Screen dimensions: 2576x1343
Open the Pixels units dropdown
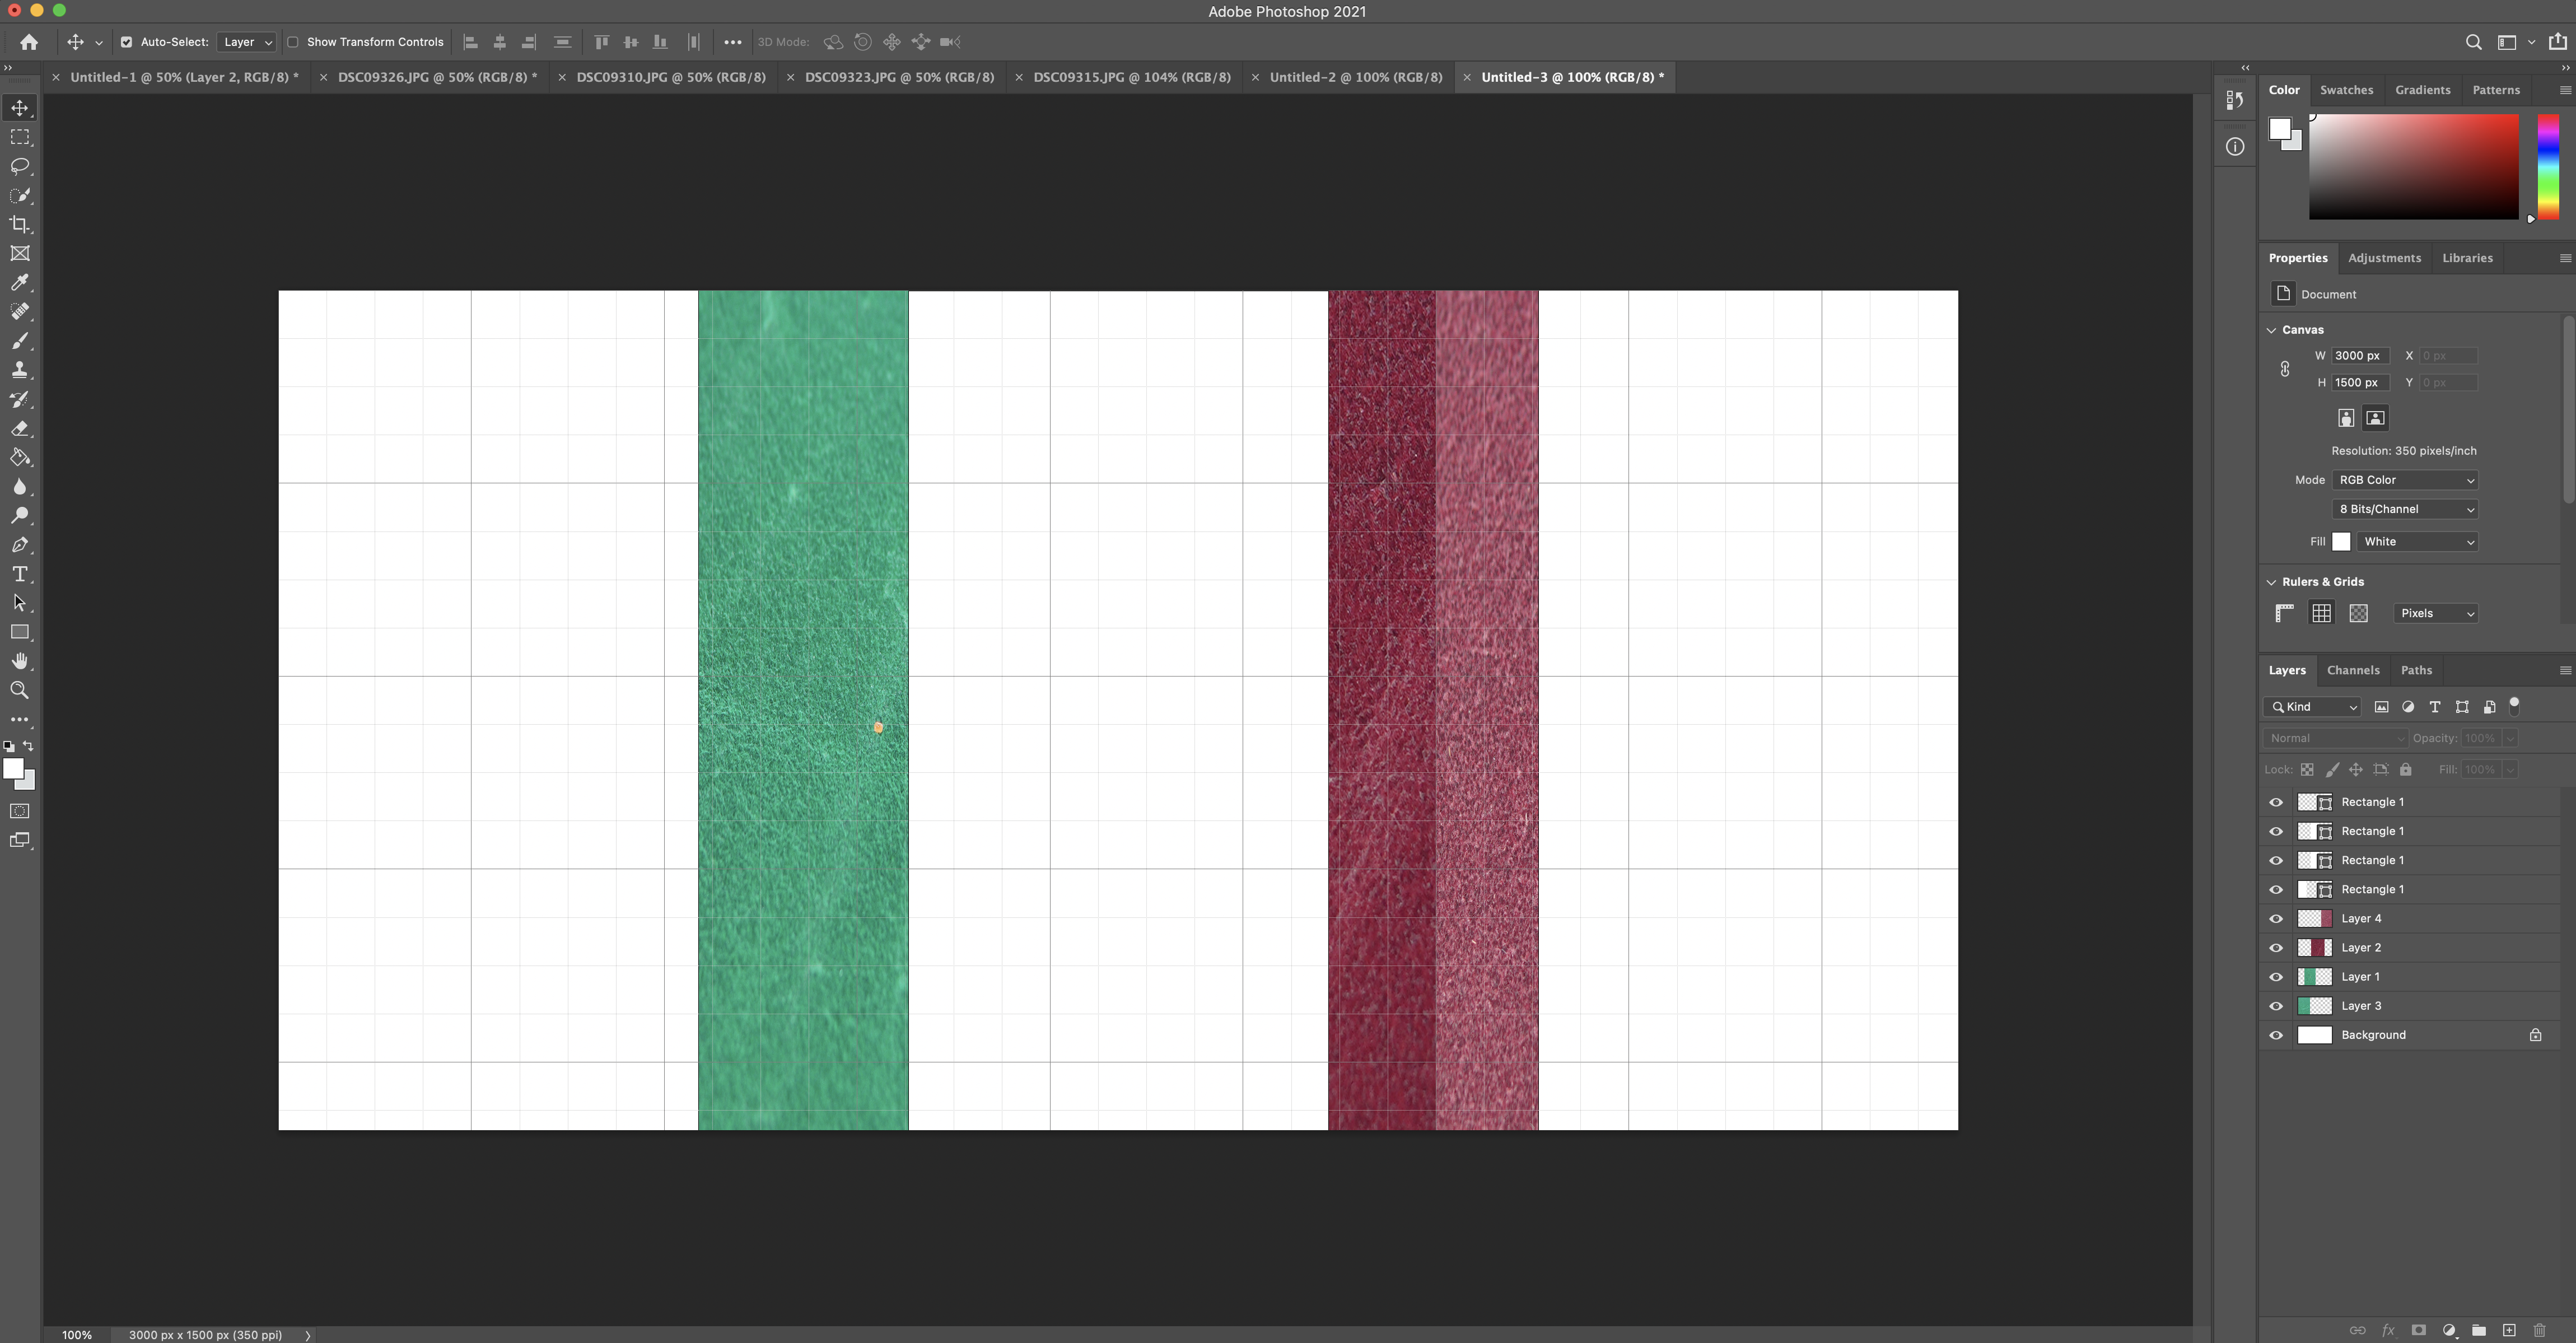point(2435,613)
